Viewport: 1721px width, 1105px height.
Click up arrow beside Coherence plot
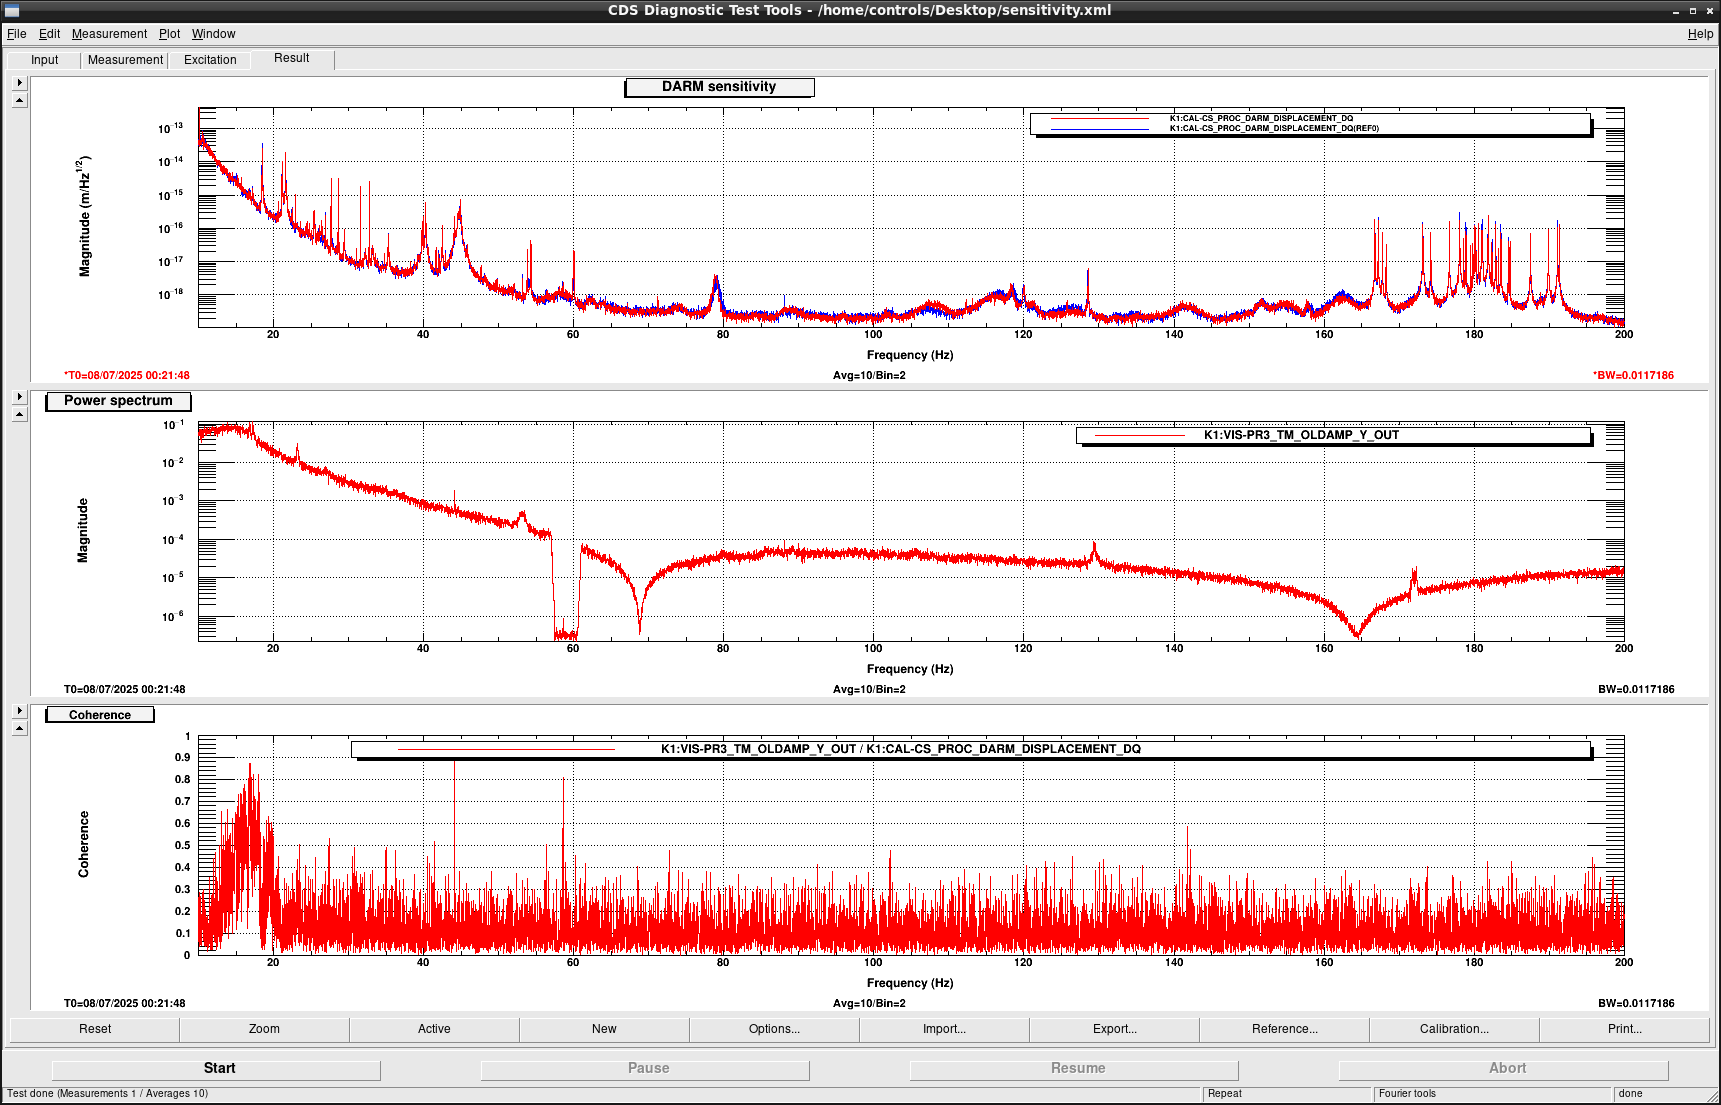coord(19,729)
